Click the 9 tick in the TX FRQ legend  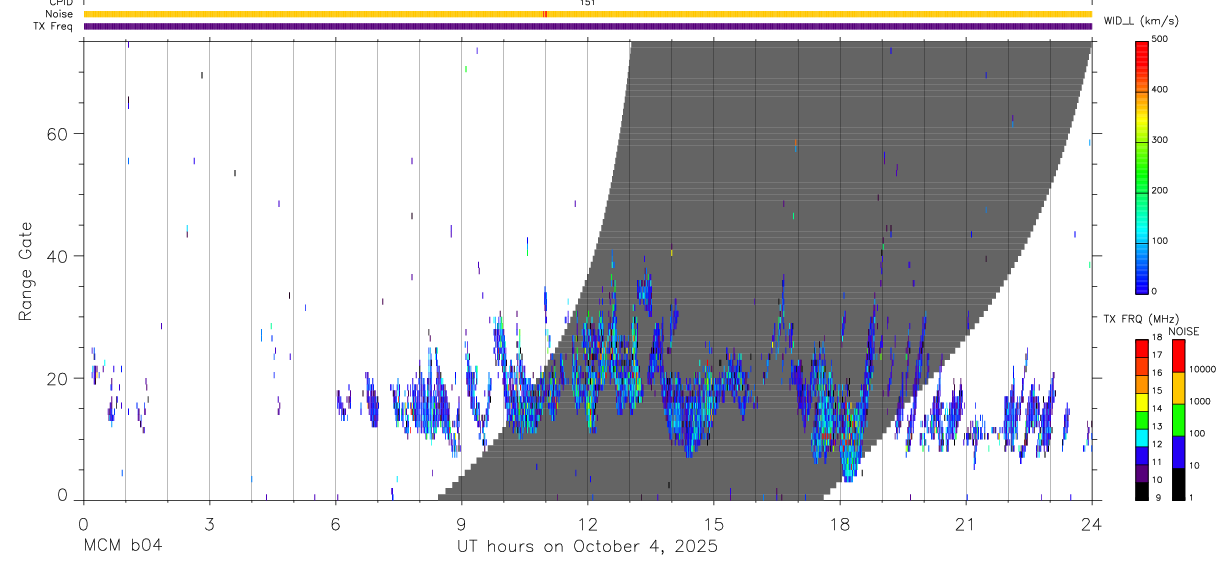[x=1158, y=498]
